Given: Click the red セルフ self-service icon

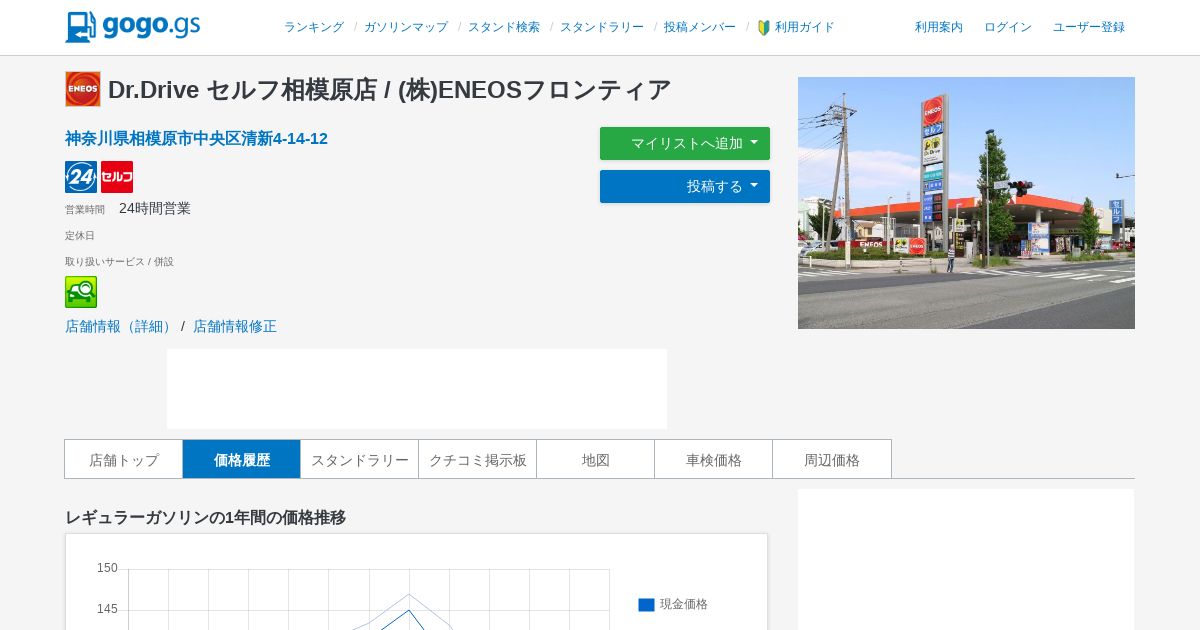Looking at the screenshot, I should point(117,177).
